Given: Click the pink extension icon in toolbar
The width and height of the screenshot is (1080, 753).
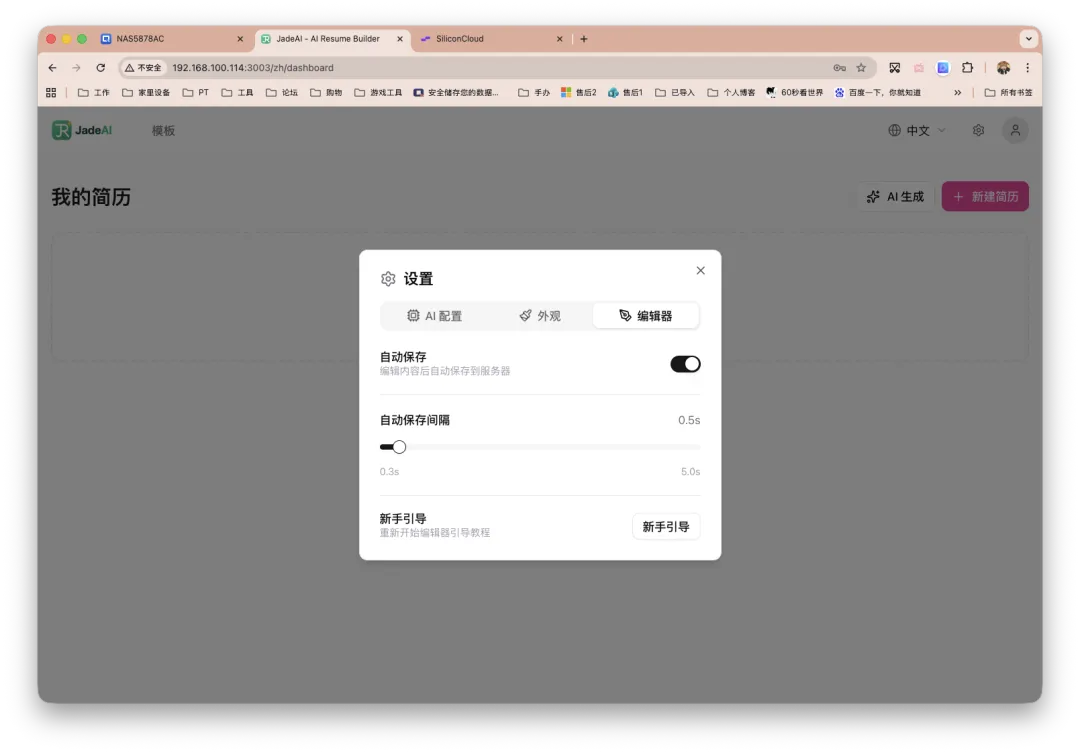Looking at the screenshot, I should tap(918, 68).
